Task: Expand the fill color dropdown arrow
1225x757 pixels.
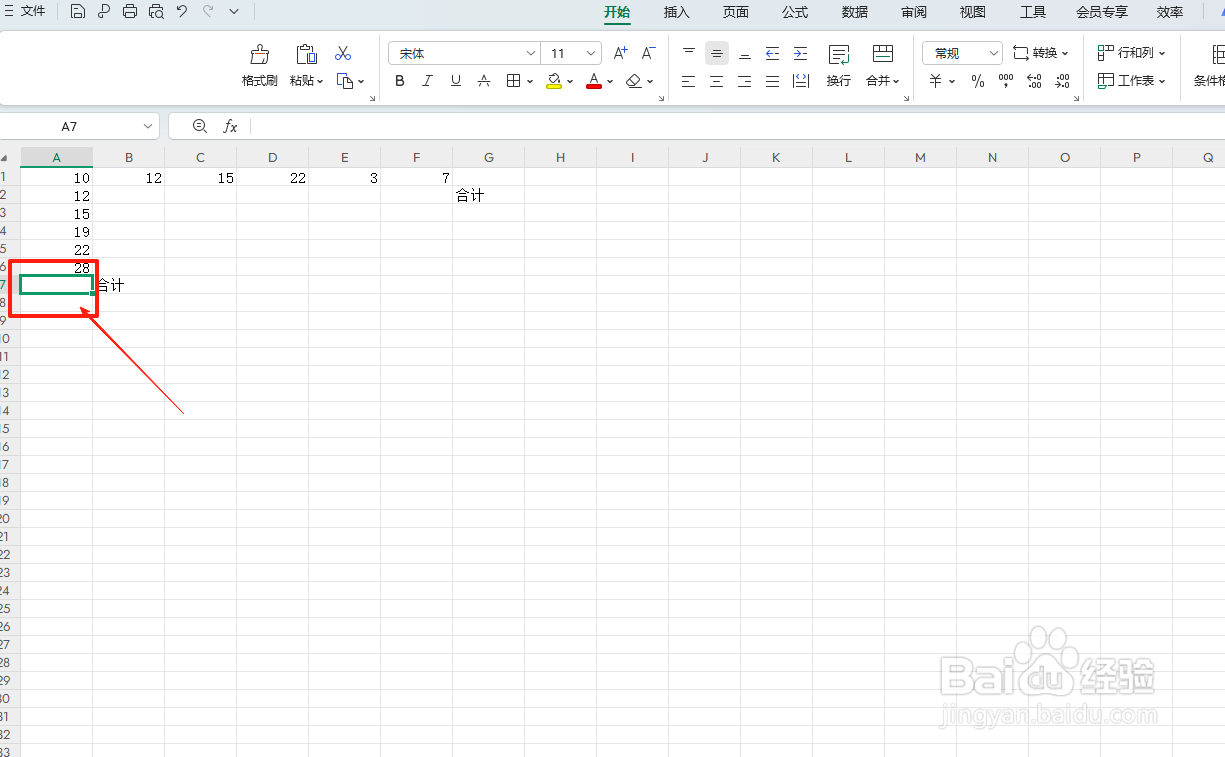Action: pos(570,81)
